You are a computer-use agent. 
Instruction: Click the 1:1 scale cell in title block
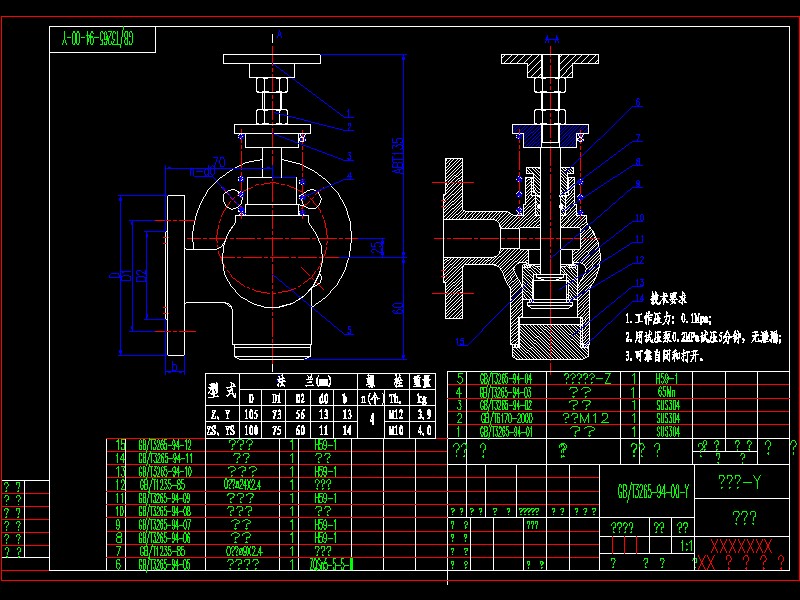click(x=686, y=546)
